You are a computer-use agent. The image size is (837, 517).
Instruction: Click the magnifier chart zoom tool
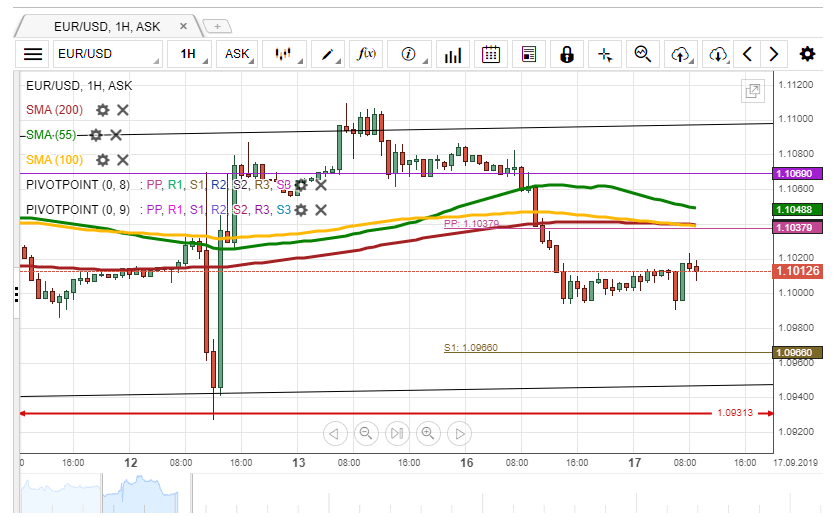(643, 54)
